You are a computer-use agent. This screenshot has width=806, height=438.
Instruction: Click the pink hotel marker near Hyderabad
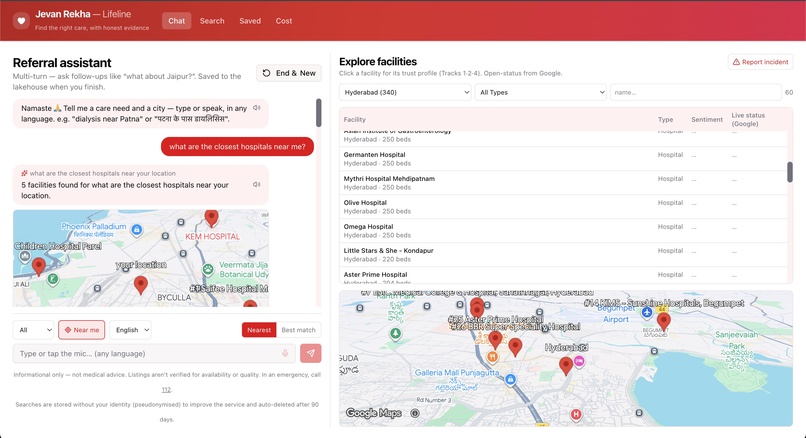click(x=579, y=361)
